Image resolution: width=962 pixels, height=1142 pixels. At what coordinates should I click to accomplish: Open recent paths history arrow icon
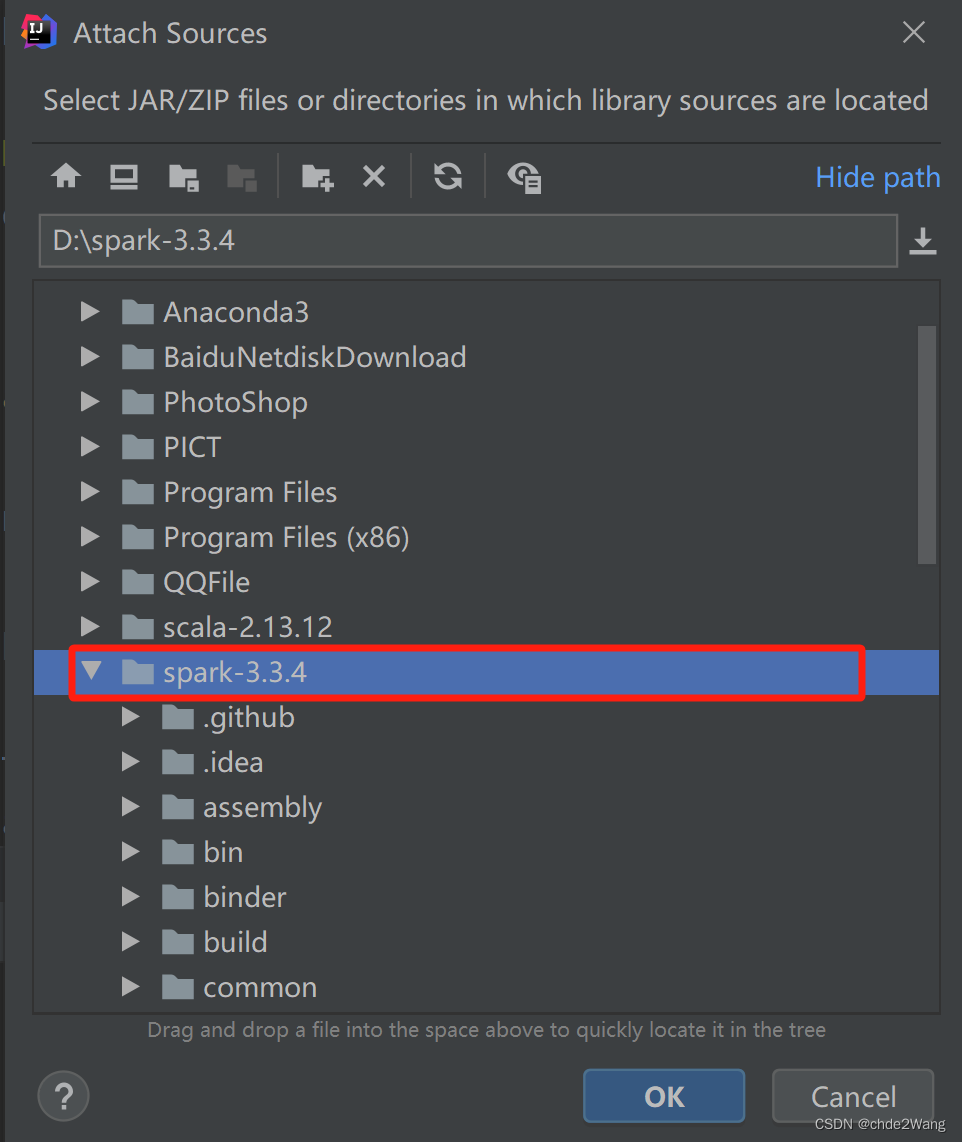click(x=923, y=241)
